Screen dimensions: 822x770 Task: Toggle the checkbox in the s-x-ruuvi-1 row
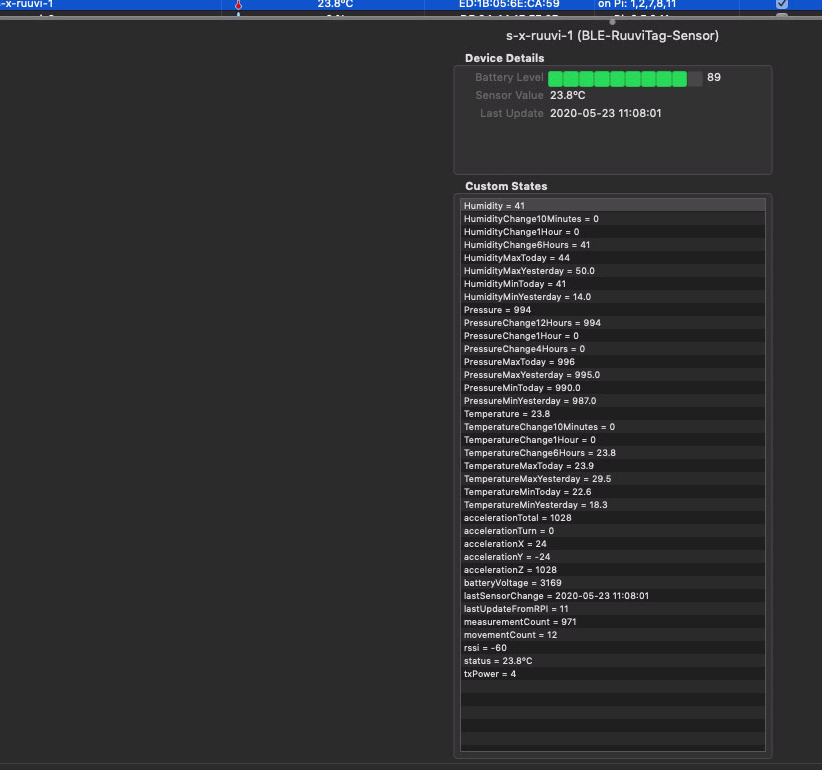(782, 4)
